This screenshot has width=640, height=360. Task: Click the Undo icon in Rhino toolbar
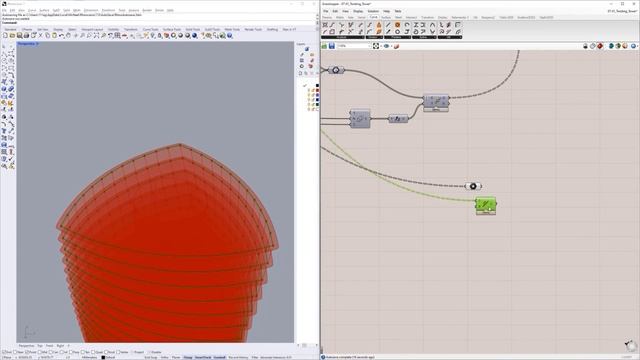tap(61, 36)
